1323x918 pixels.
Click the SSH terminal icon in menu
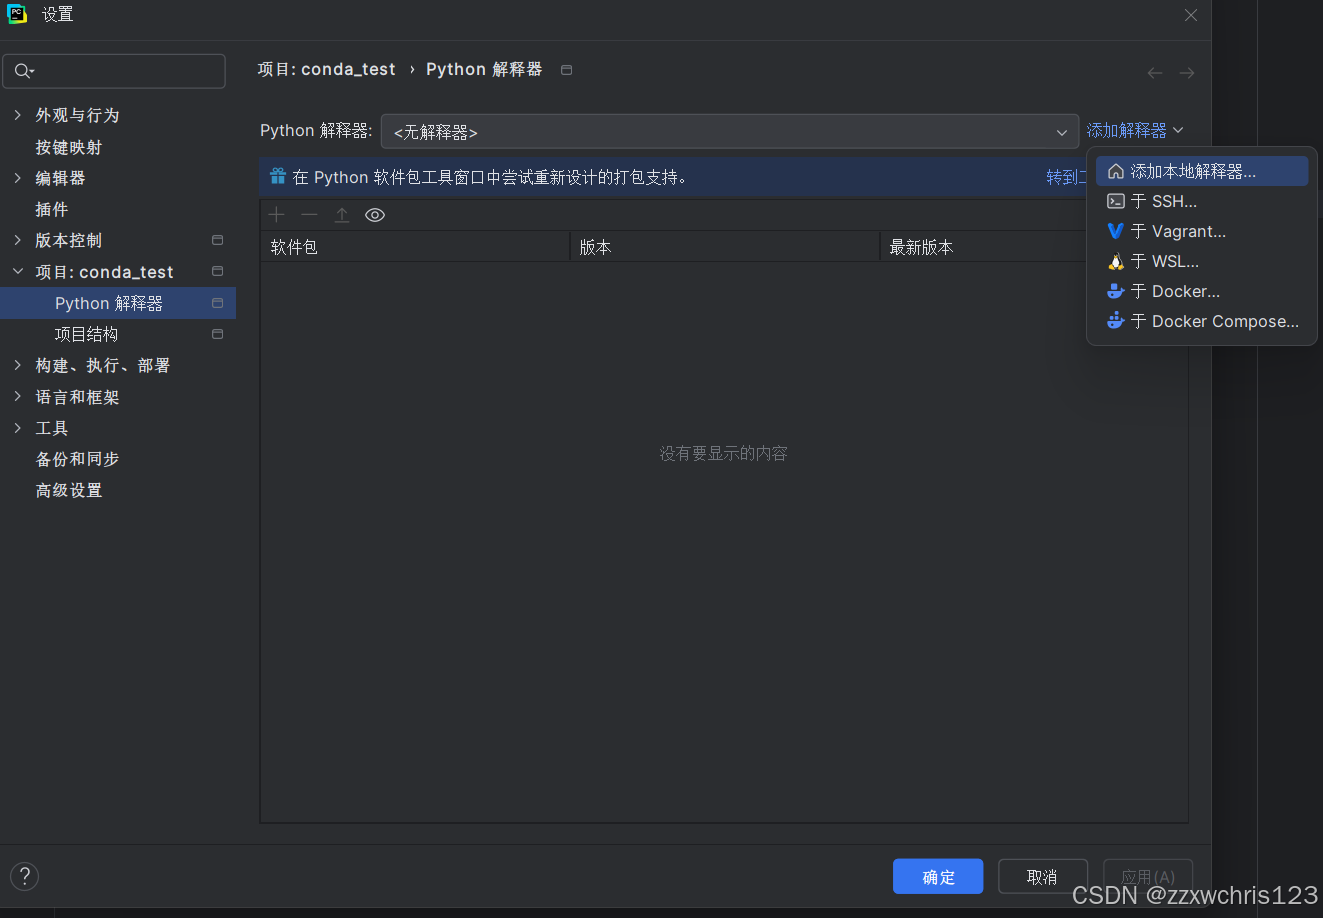1116,201
